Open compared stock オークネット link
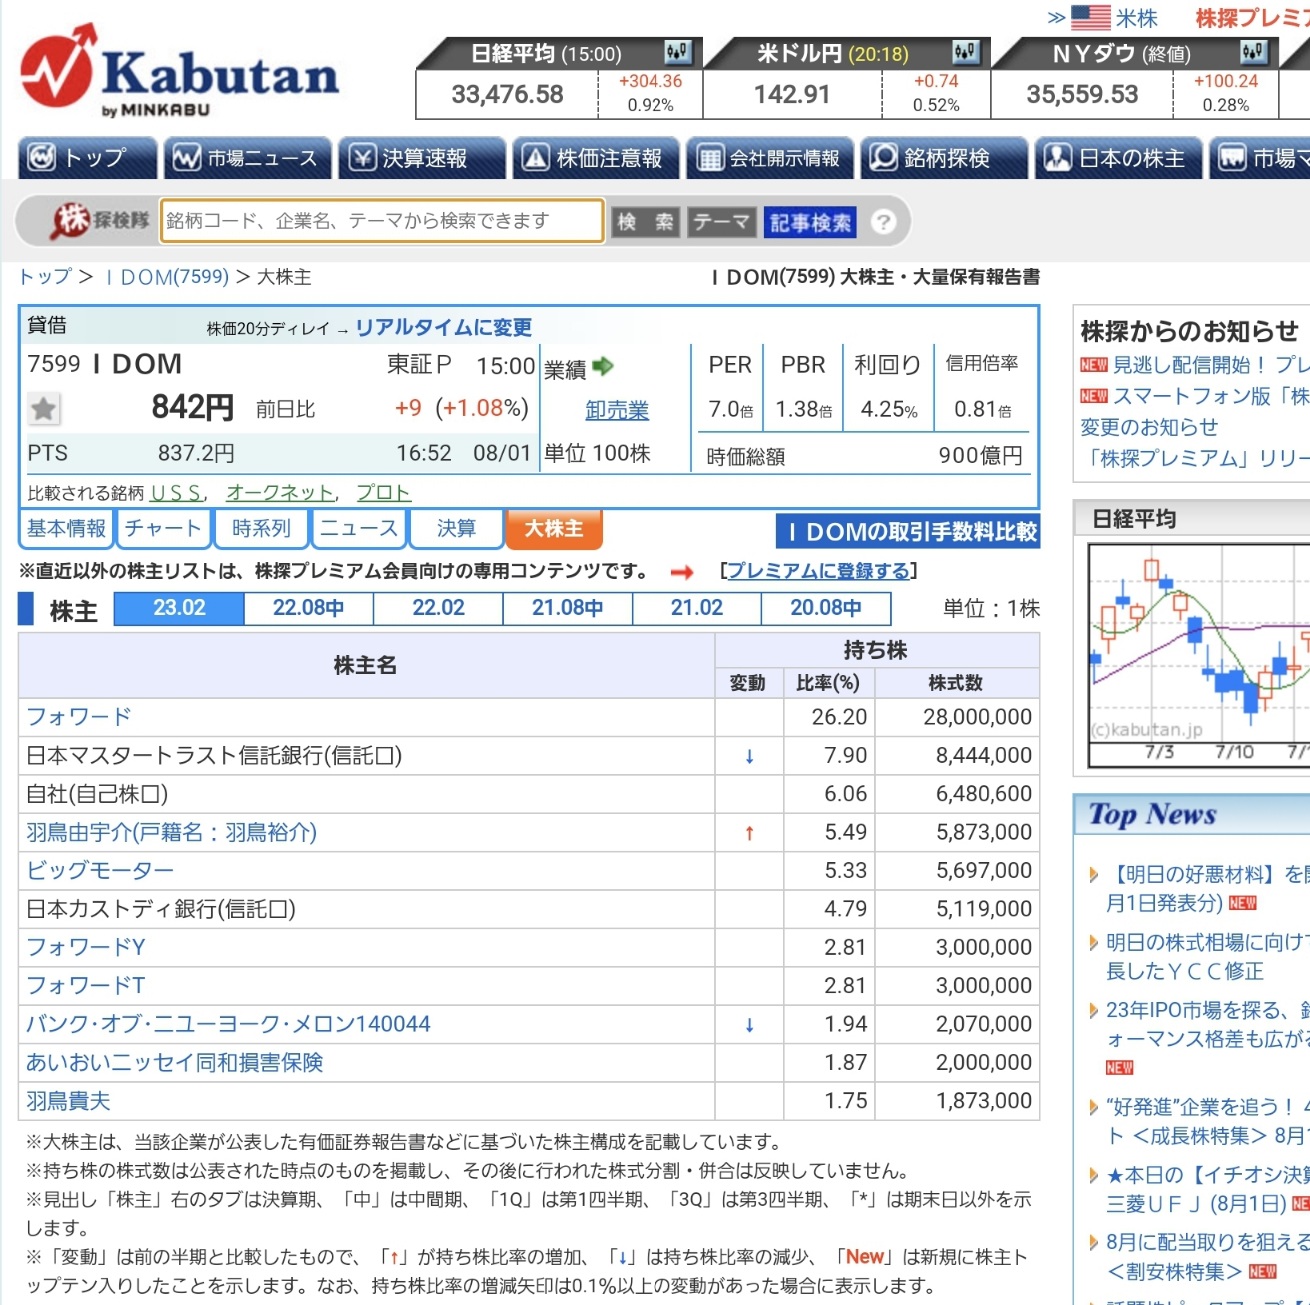1310x1305 pixels. click(280, 493)
